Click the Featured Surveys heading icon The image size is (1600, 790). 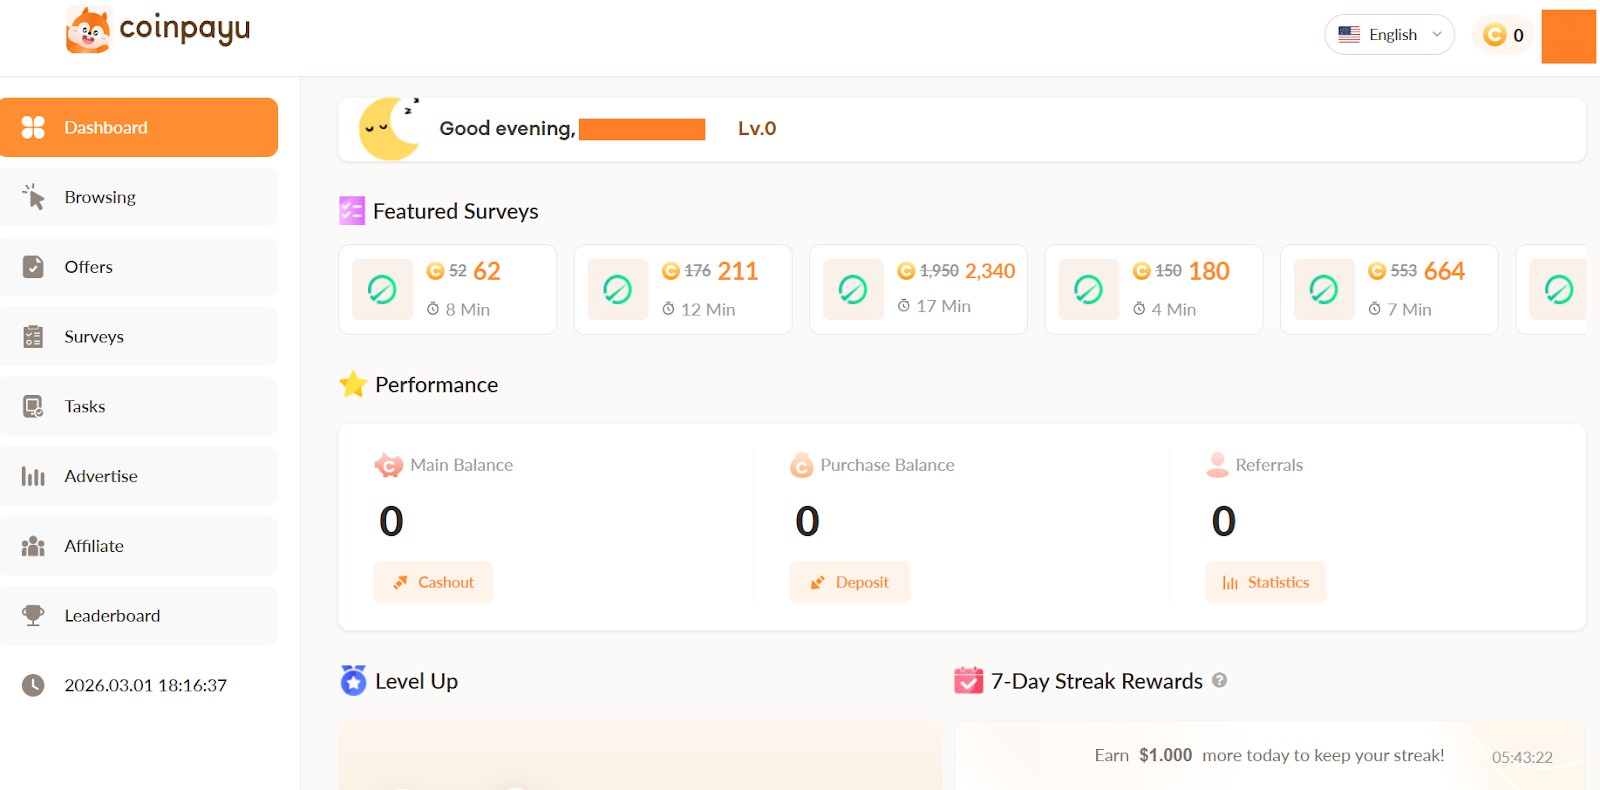352,211
